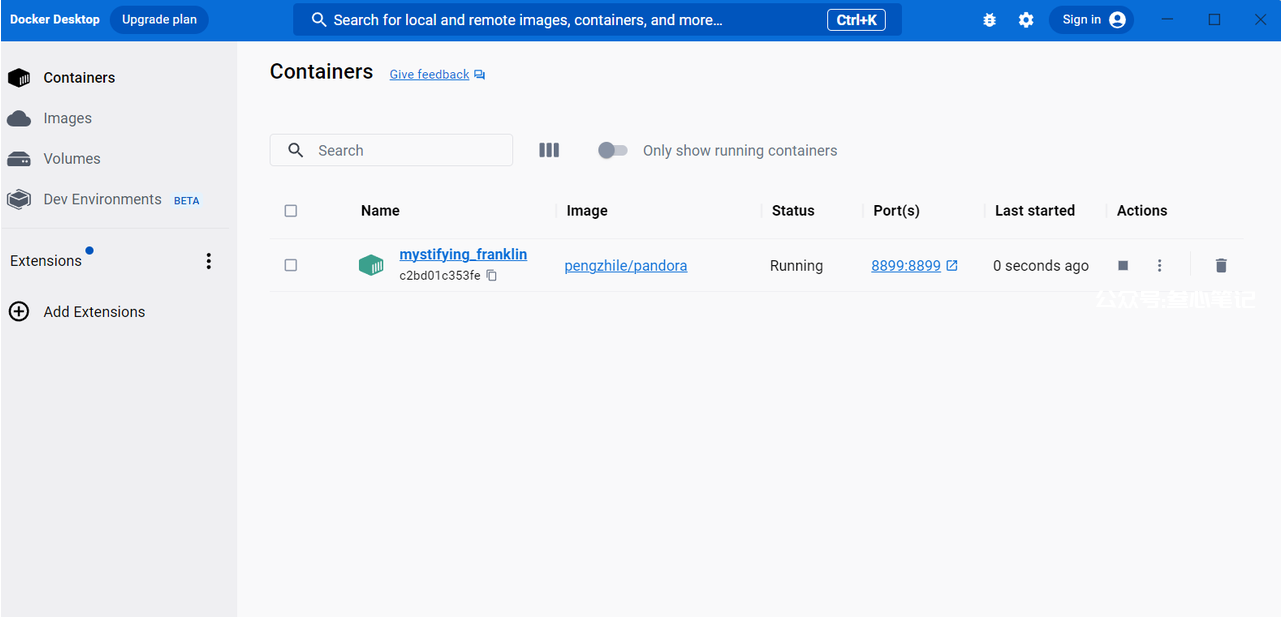Open Docker settings gear icon

pos(1026,20)
